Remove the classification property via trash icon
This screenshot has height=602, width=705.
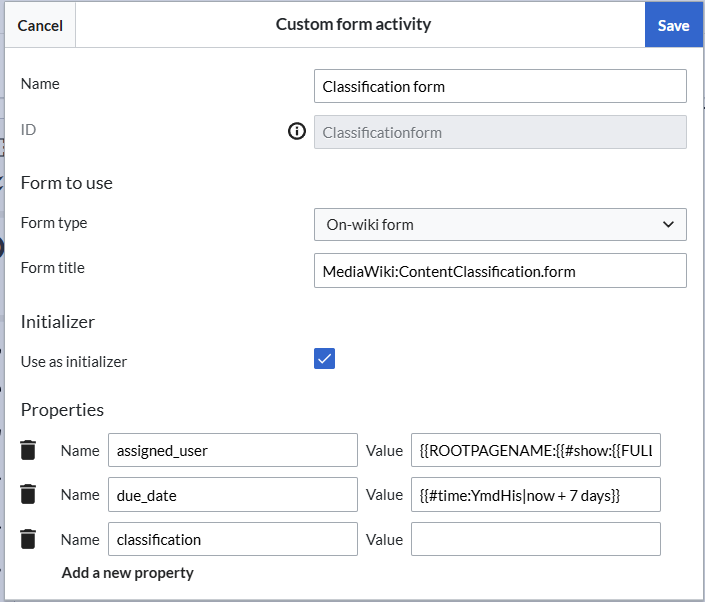(28, 539)
